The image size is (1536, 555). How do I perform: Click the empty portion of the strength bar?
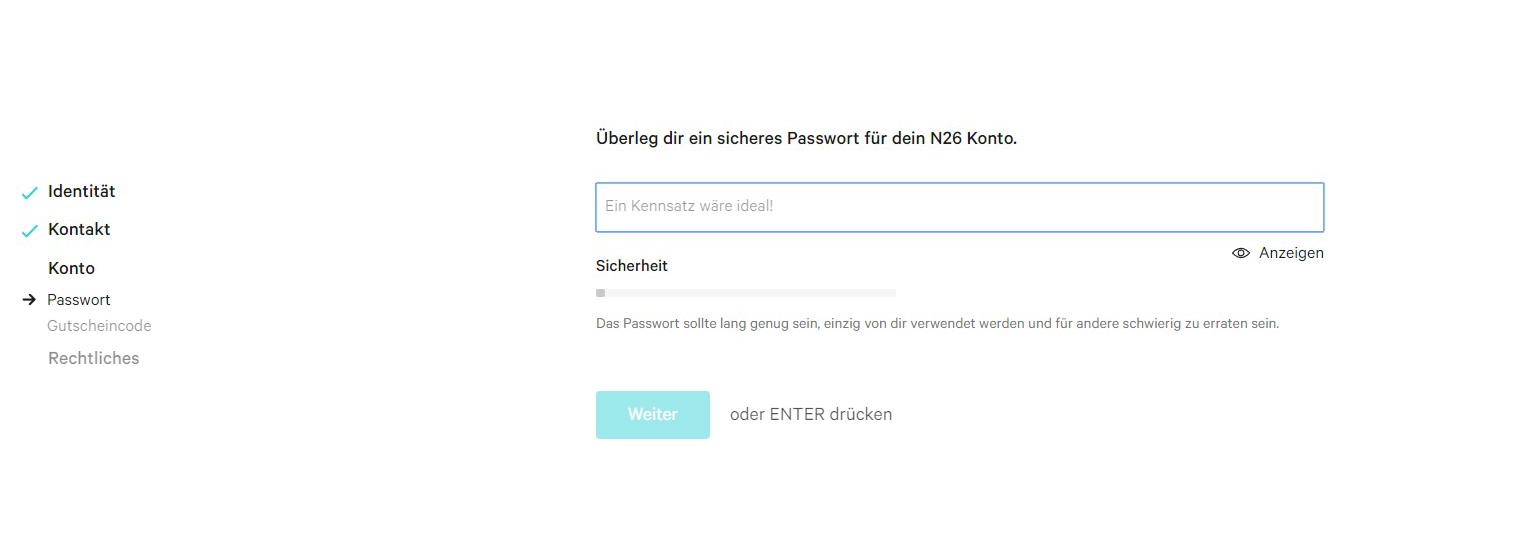click(750, 293)
